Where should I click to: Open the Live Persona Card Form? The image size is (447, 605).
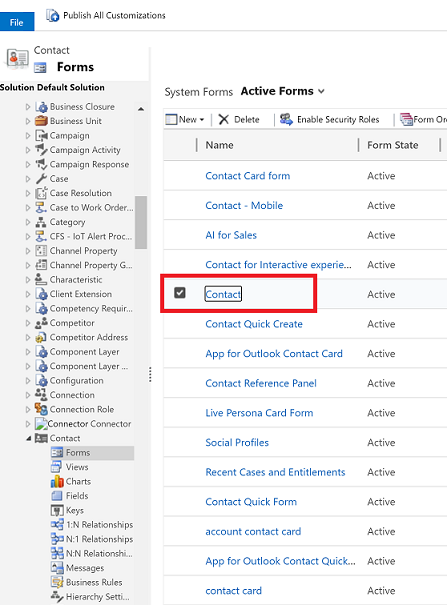259,413
